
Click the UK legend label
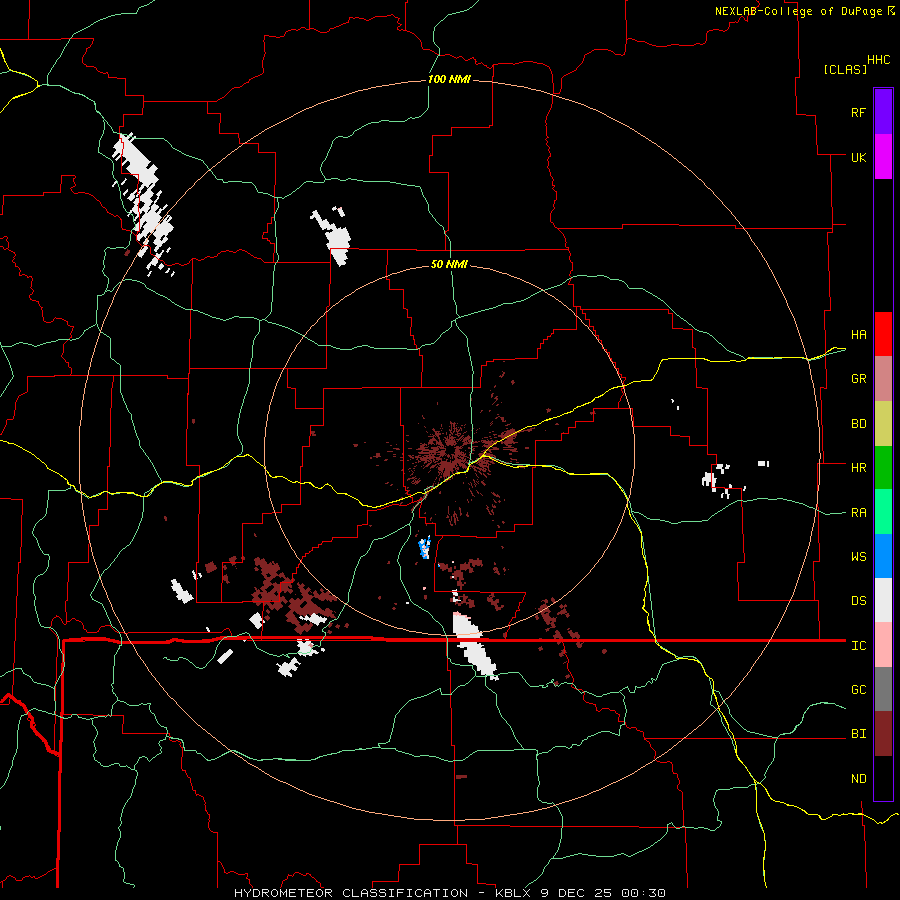coord(858,157)
